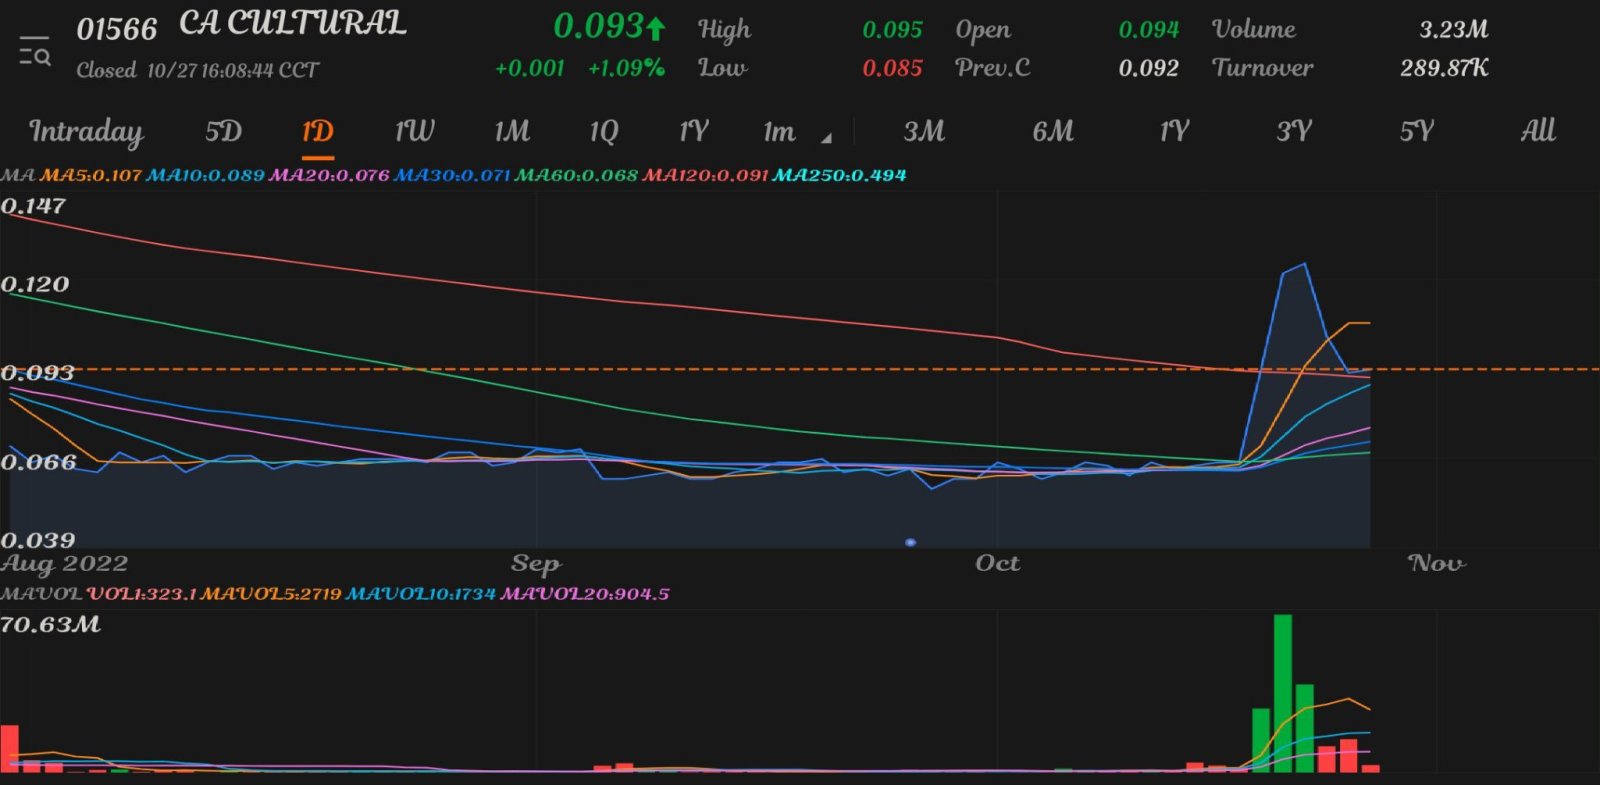Click the tallest green volume bar
This screenshot has width=1600, height=785.
1283,693
